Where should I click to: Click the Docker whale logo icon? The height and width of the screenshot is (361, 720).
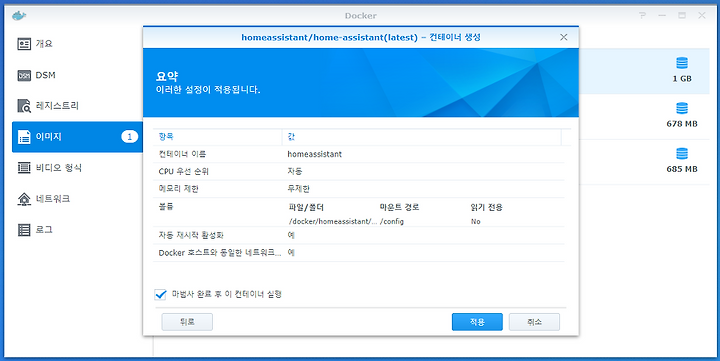(x=19, y=16)
